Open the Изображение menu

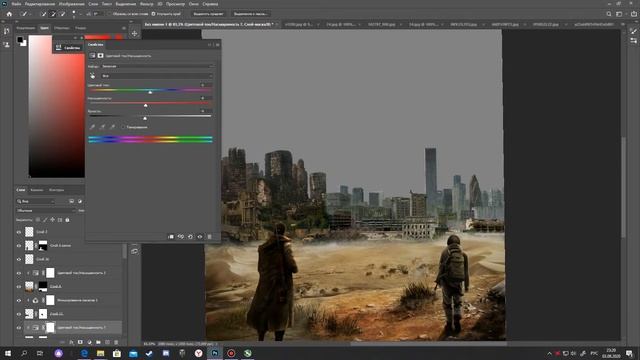[71, 4]
